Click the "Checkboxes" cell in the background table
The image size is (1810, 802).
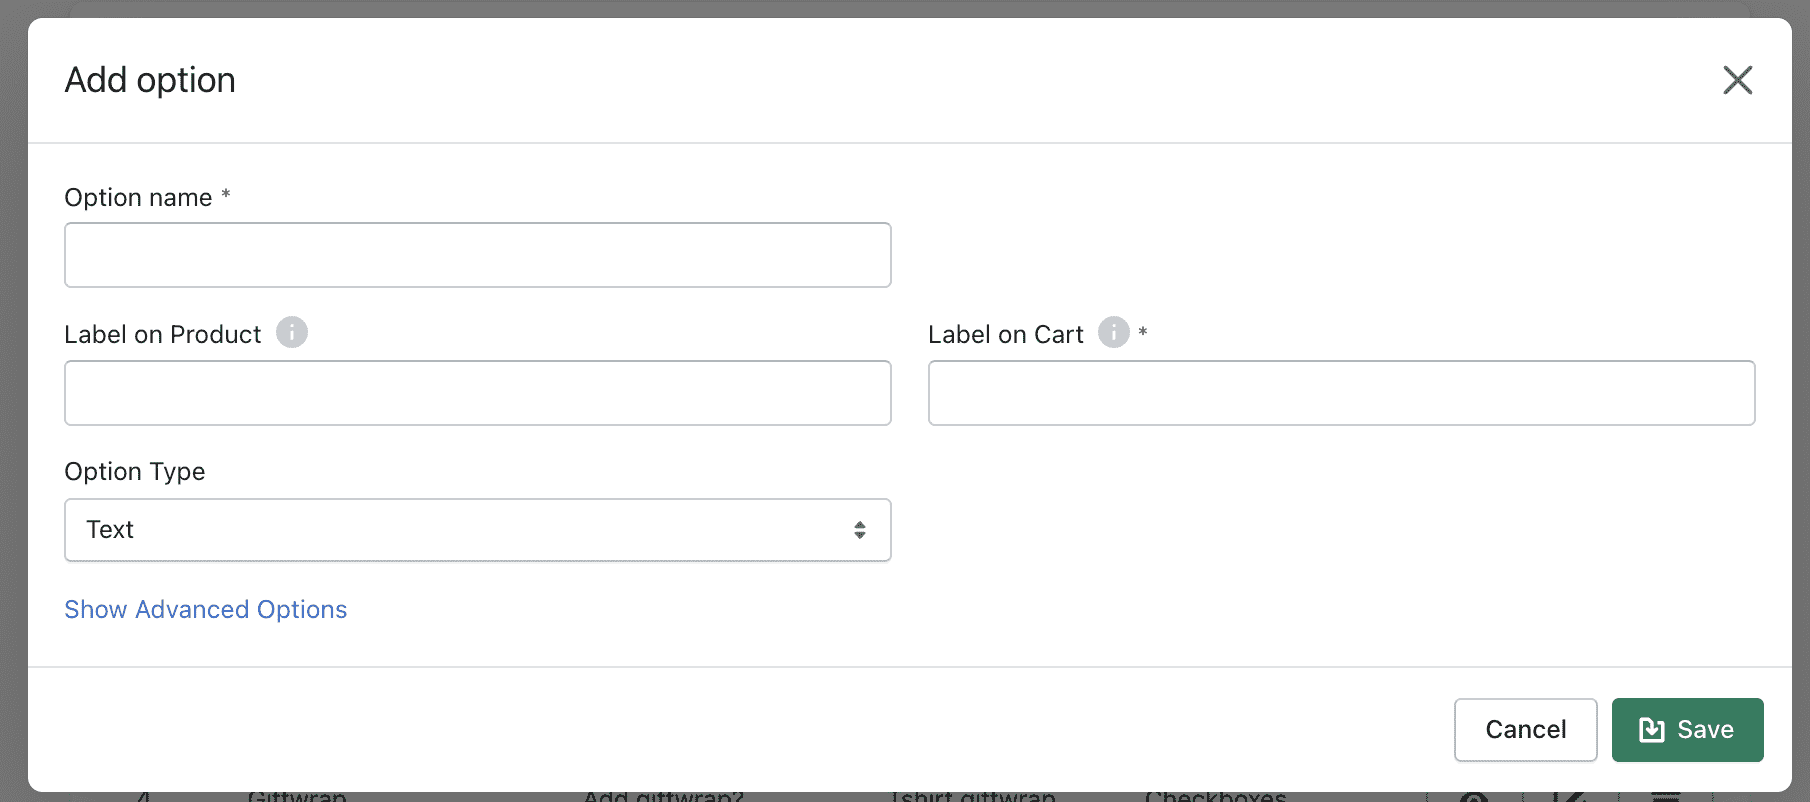point(1216,797)
